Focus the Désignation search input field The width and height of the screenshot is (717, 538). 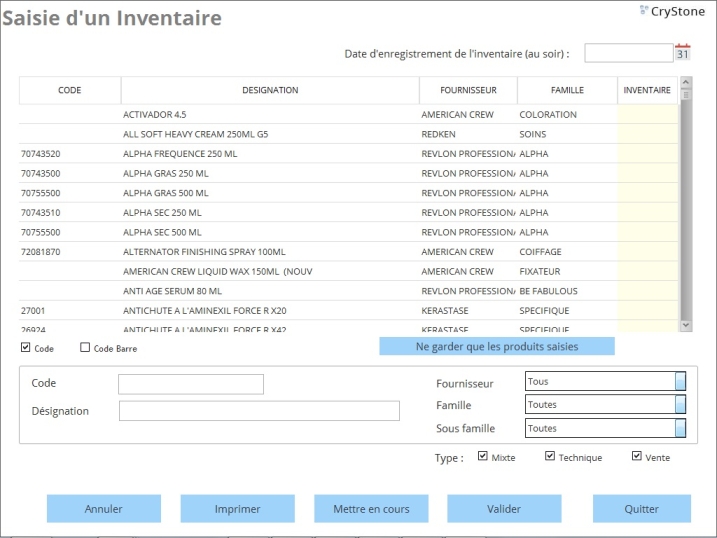pos(259,411)
